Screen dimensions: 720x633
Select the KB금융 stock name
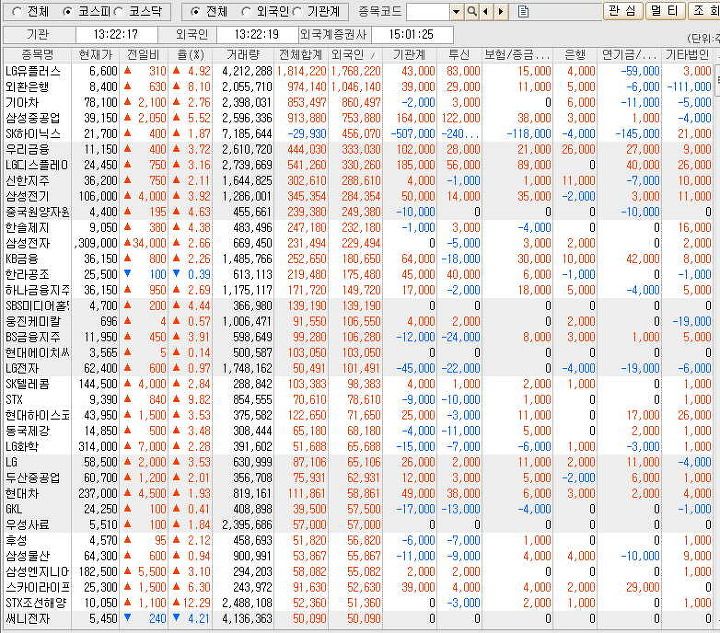click(x=22, y=259)
